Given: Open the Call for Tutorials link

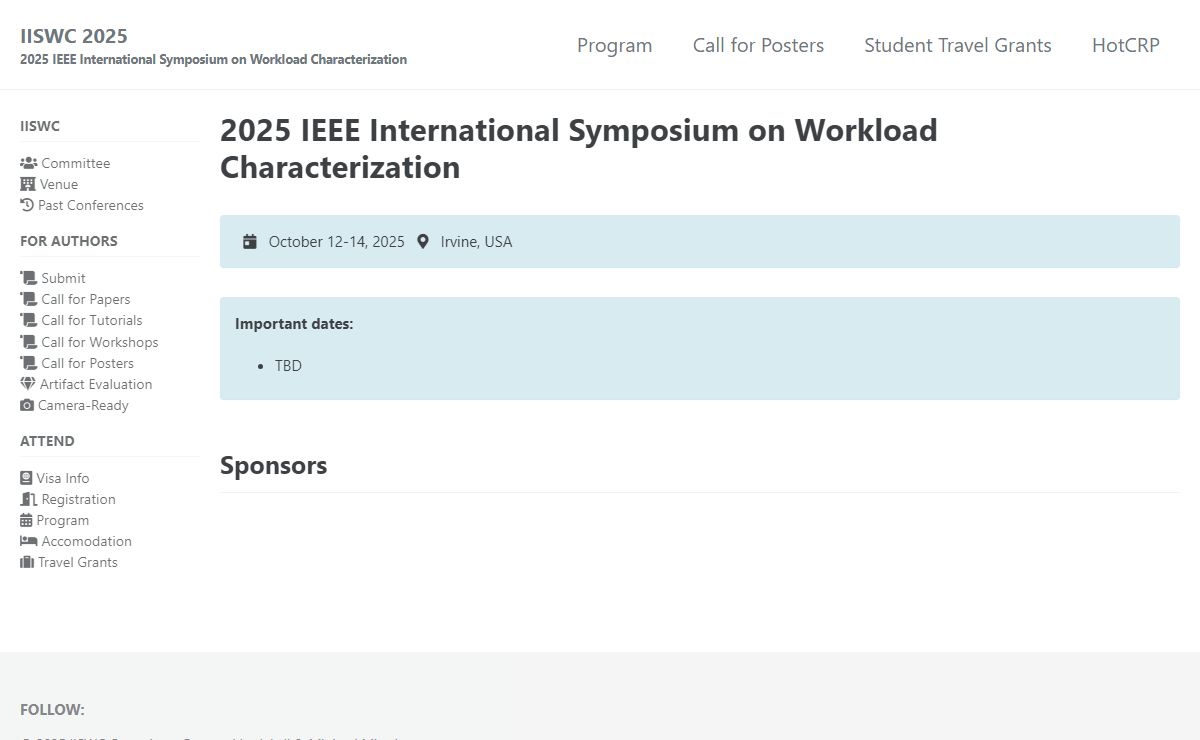Looking at the screenshot, I should pos(91,320).
